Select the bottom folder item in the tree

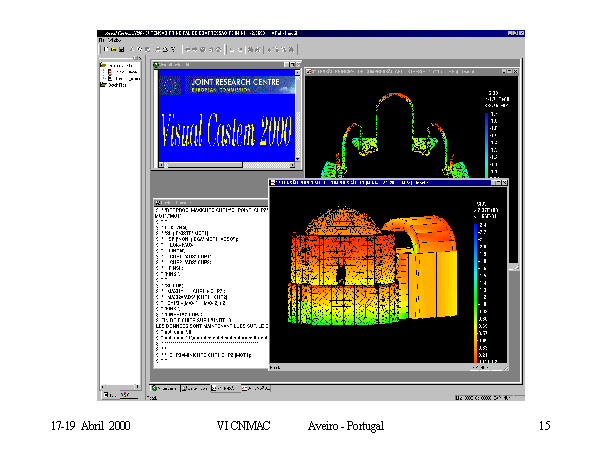(112, 85)
